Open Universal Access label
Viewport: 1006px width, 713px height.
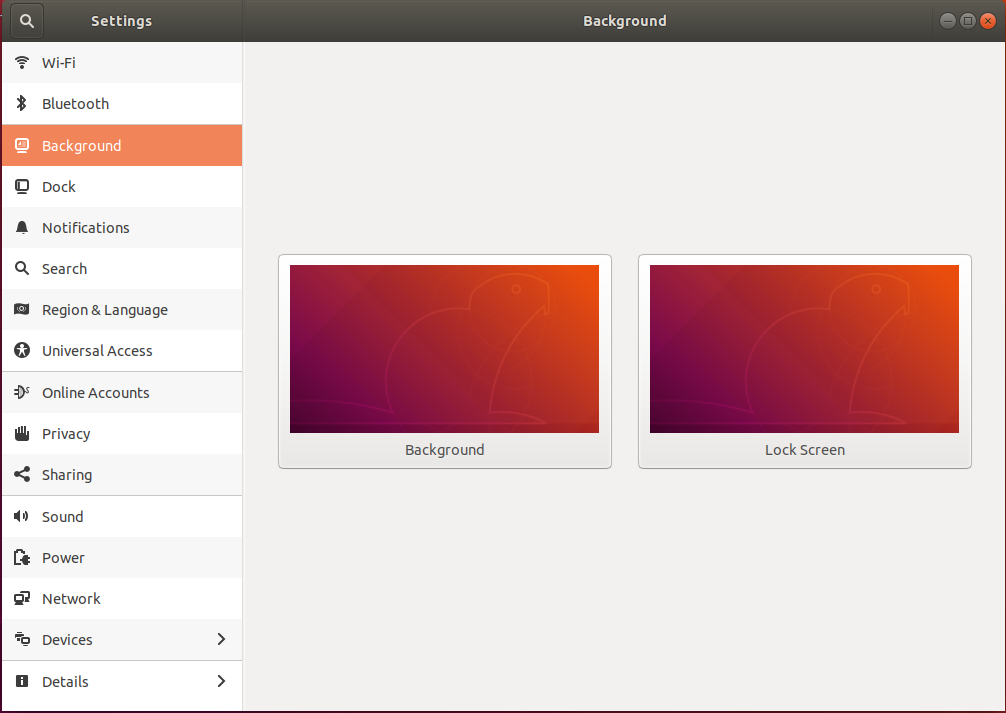(97, 351)
